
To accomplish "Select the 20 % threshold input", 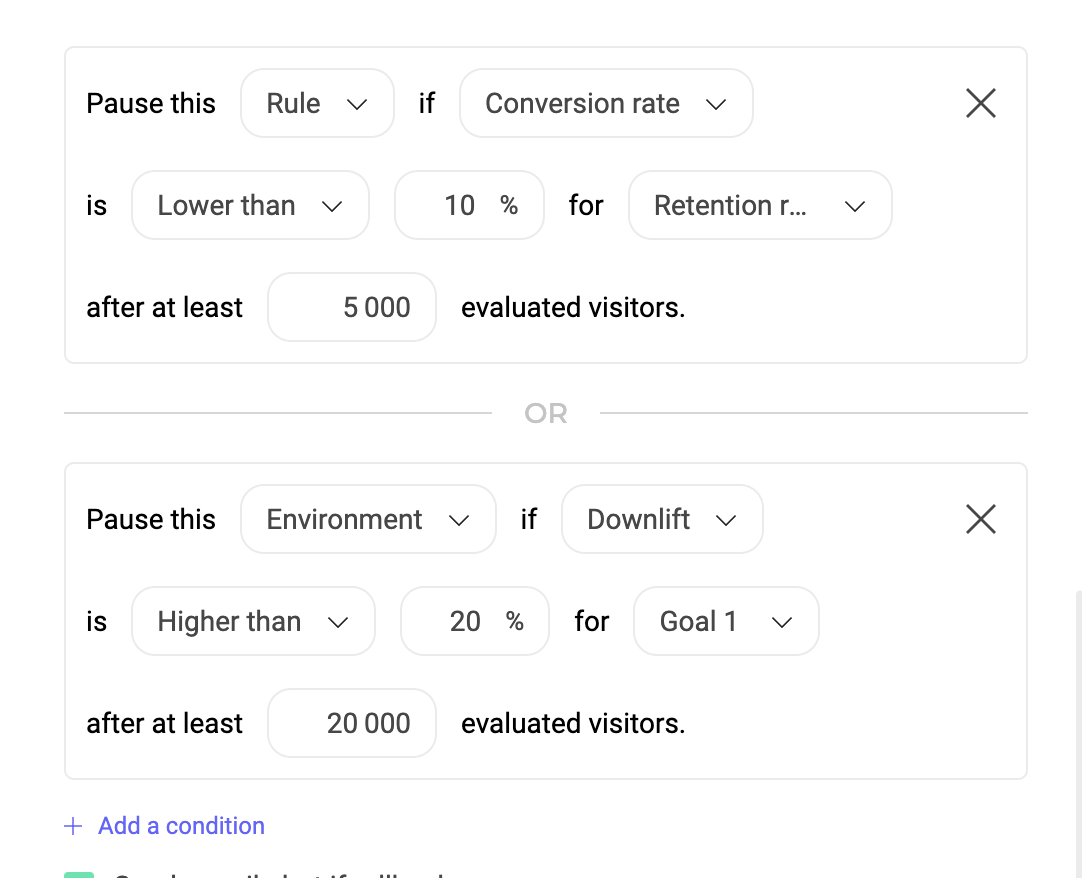I will click(465, 622).
